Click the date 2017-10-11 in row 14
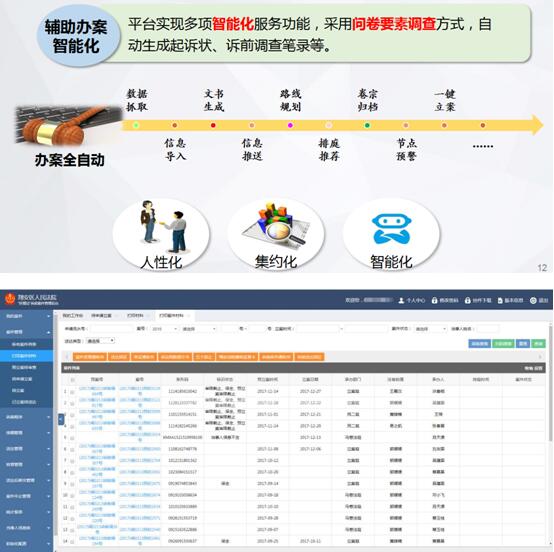The width and height of the screenshot is (554, 552). (310, 541)
